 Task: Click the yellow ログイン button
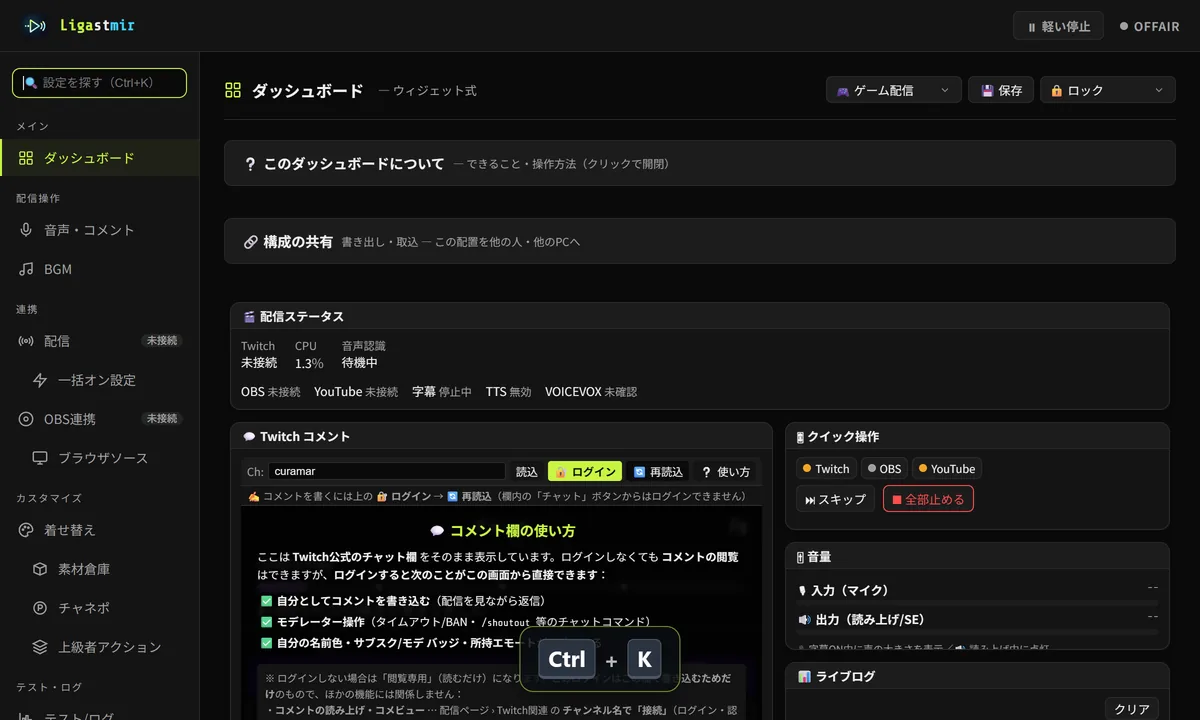(585, 471)
